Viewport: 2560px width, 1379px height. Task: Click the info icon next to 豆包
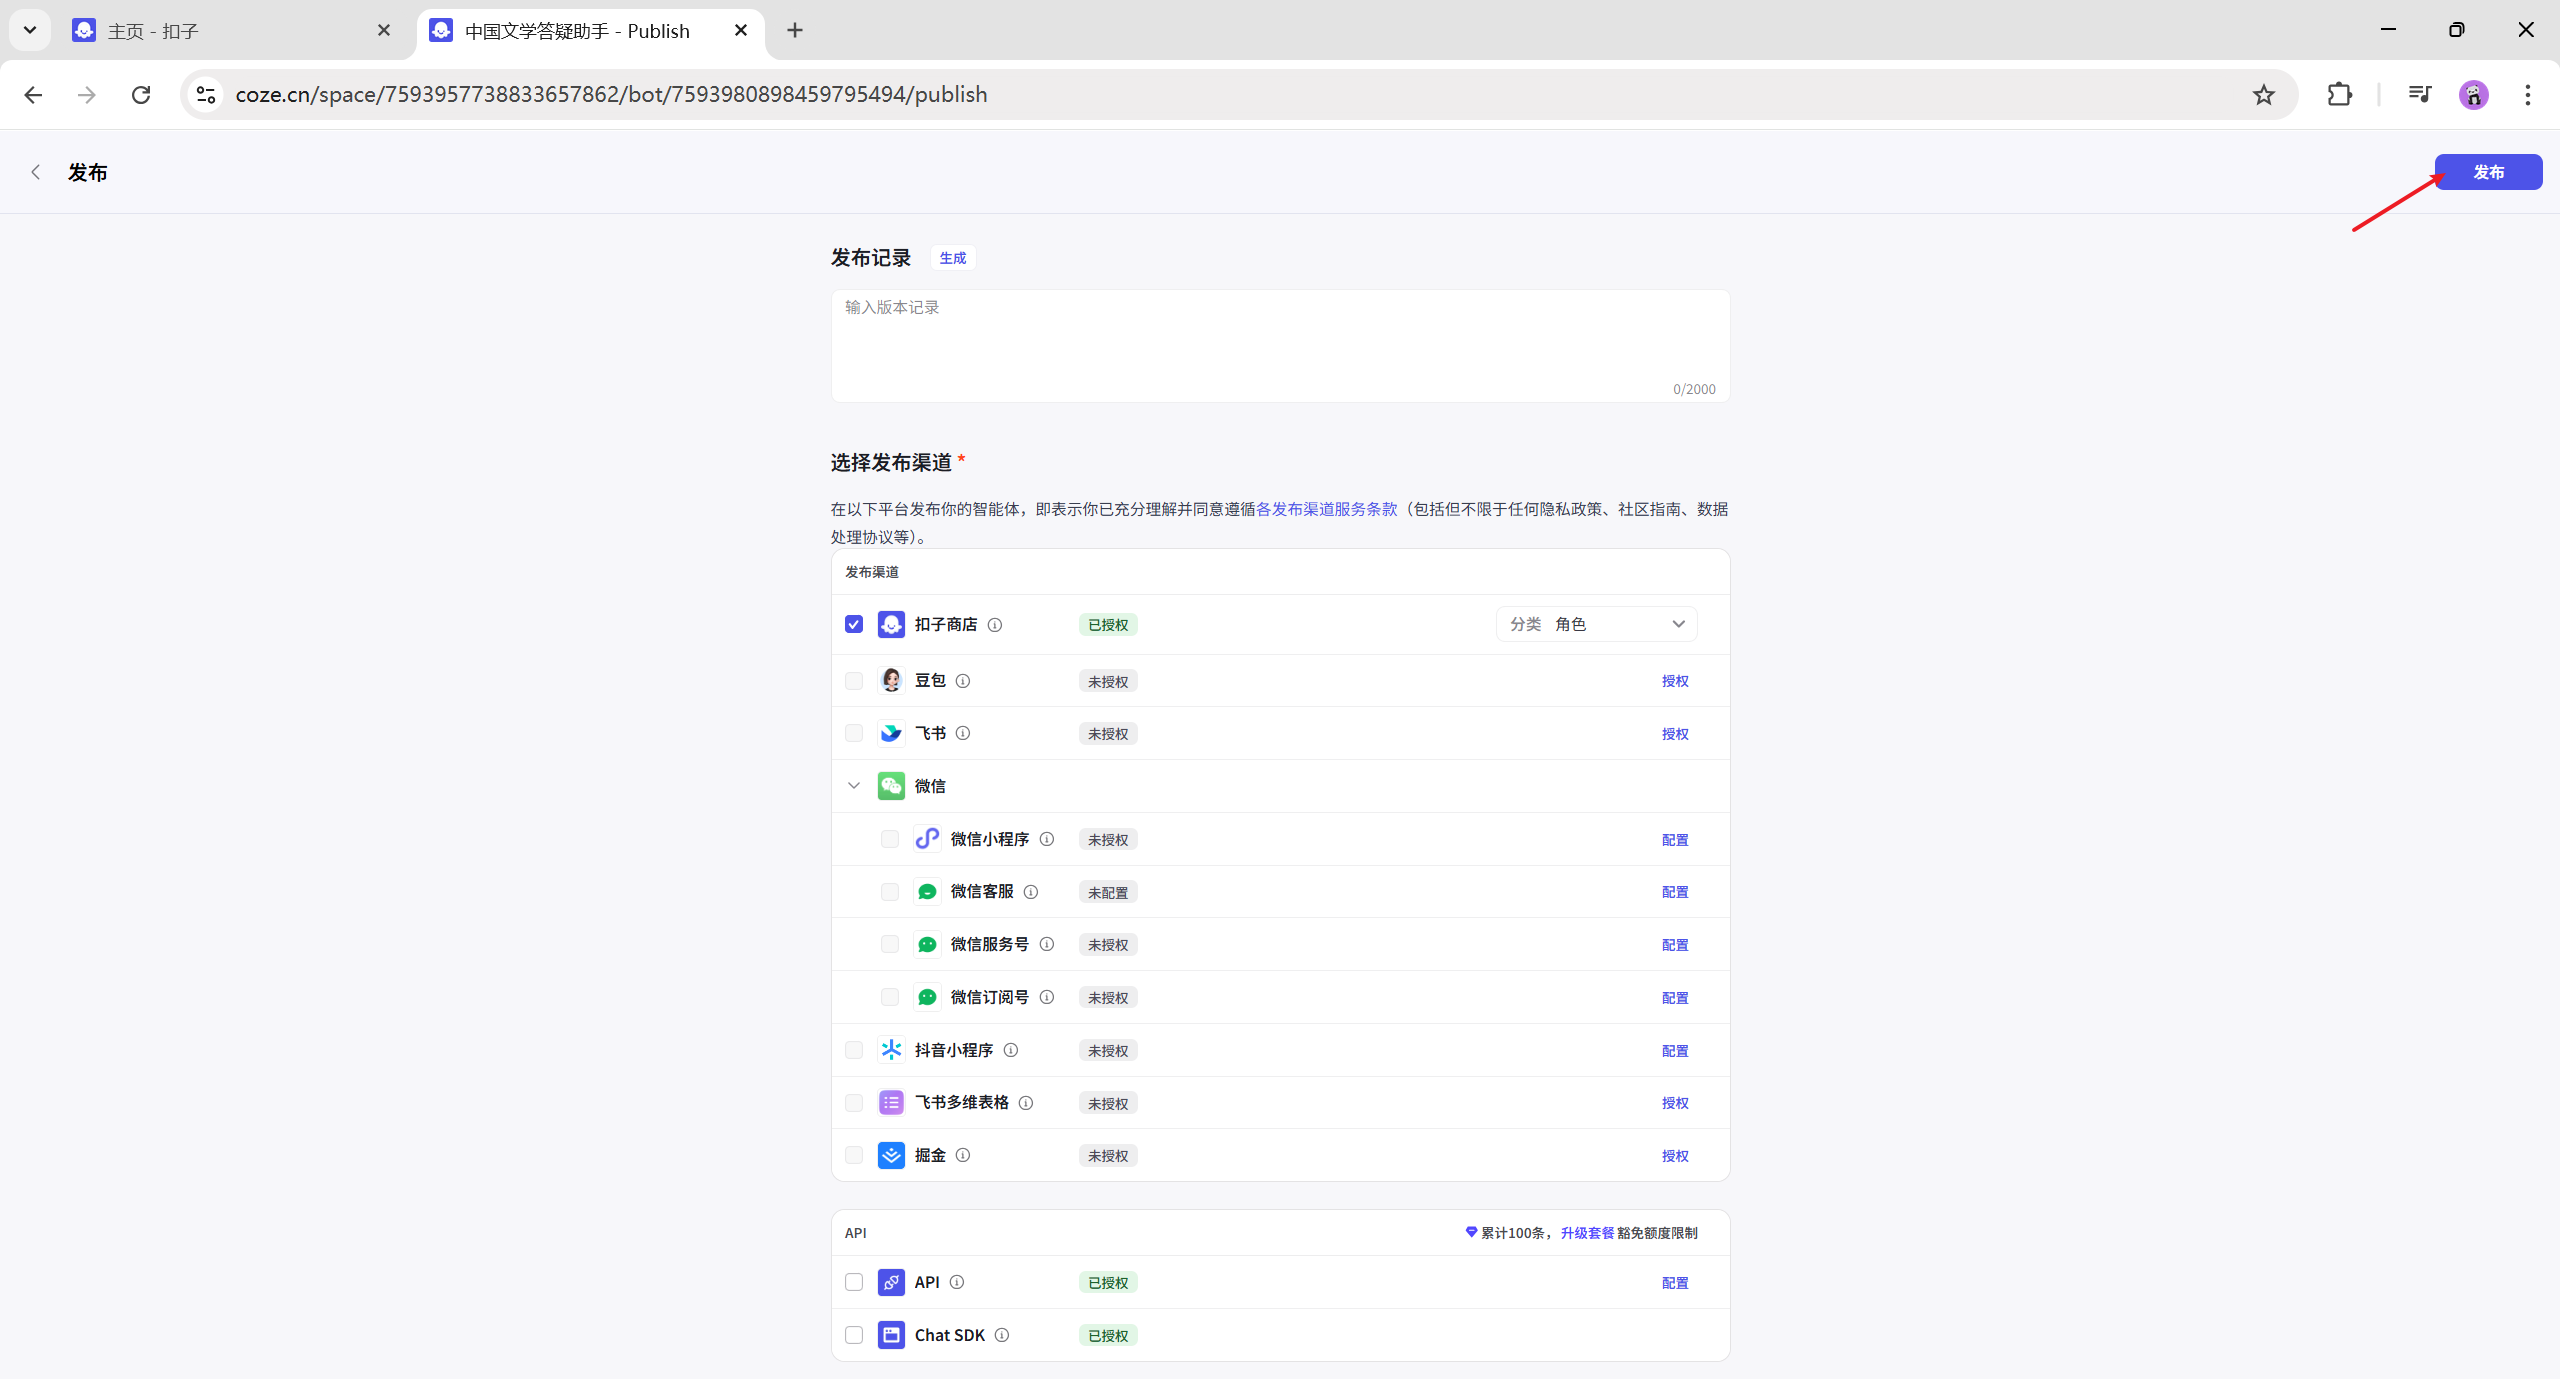[x=962, y=681]
